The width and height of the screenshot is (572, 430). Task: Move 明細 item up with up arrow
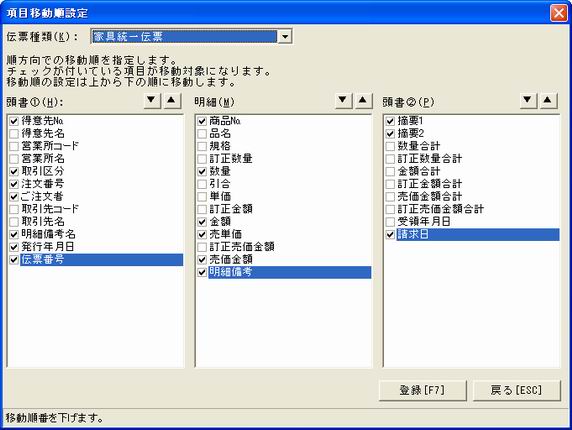tap(363, 100)
